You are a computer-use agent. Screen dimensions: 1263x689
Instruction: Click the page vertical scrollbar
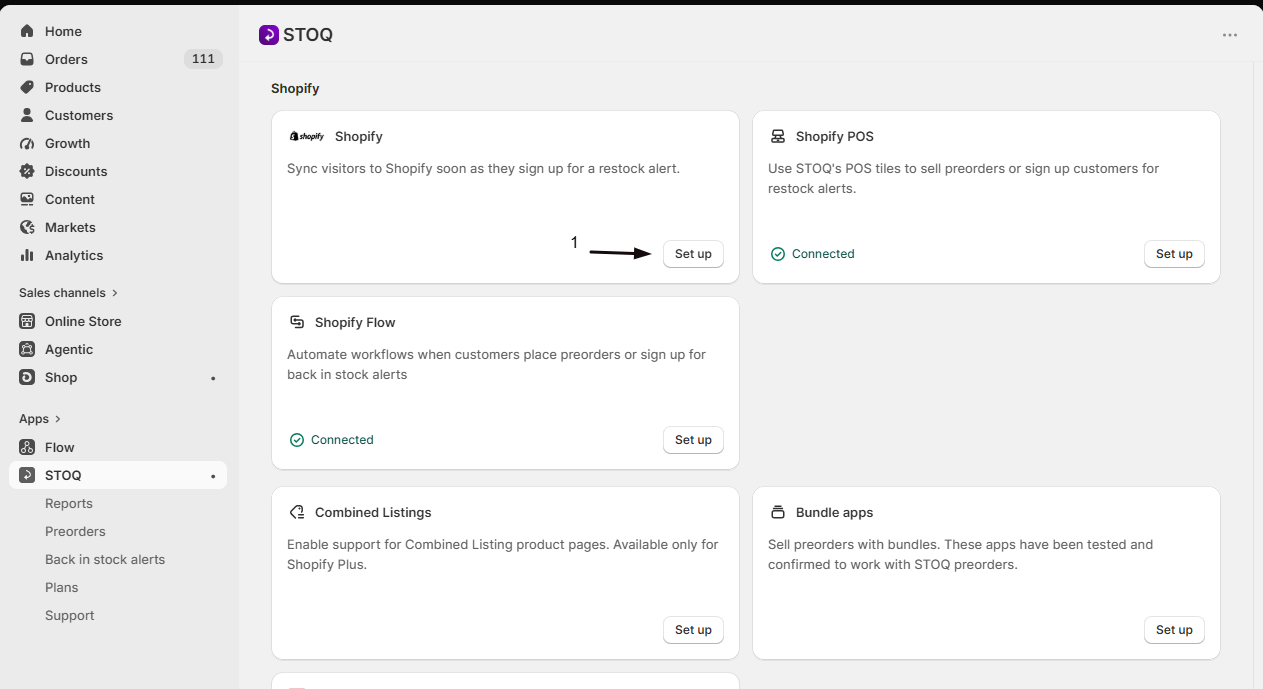click(x=1258, y=375)
